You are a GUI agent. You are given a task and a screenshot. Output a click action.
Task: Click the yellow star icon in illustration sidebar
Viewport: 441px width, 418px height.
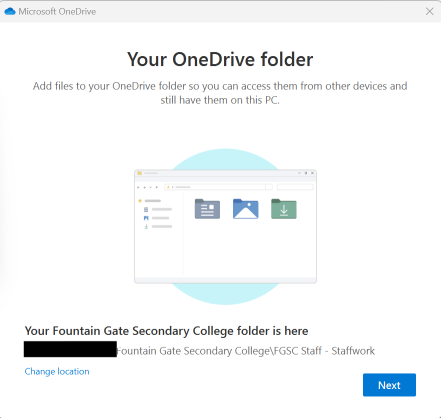tap(140, 201)
